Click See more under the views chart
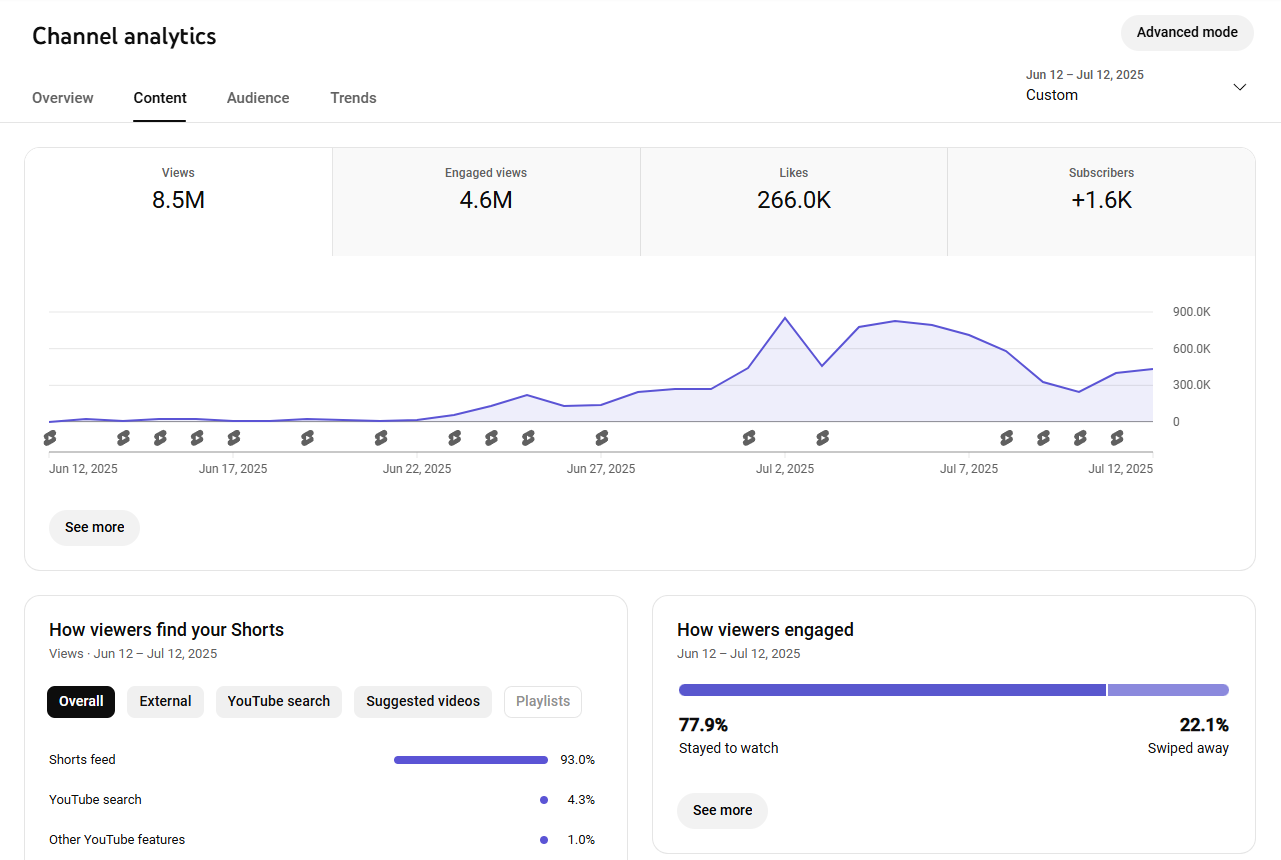The image size is (1281, 860). click(x=94, y=528)
